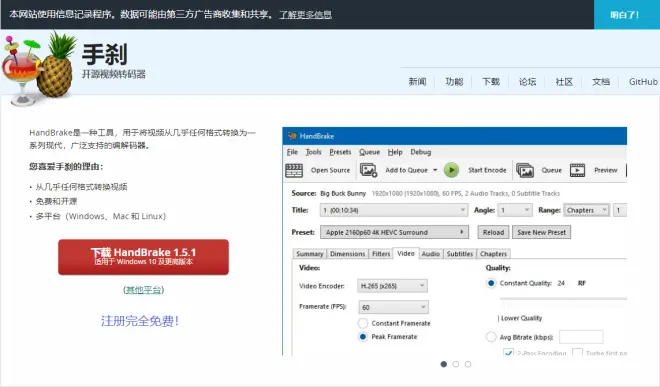Select the Avg Bitrate radio button

pyautogui.click(x=491, y=336)
